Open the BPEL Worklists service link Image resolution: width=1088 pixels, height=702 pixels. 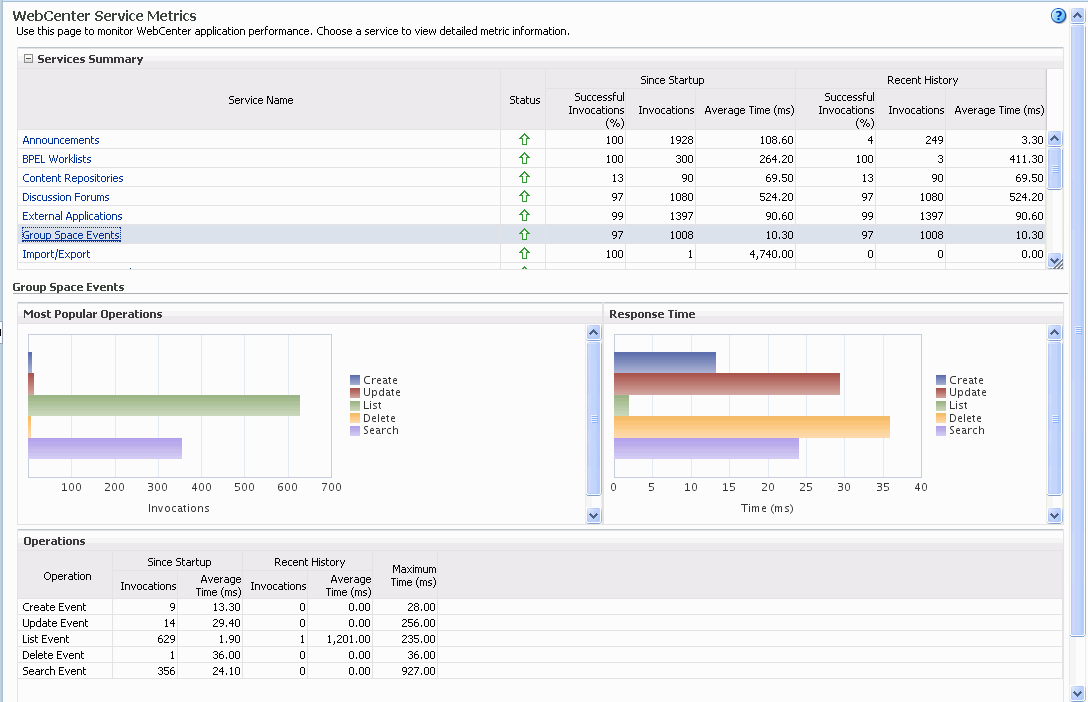pyautogui.click(x=57, y=159)
